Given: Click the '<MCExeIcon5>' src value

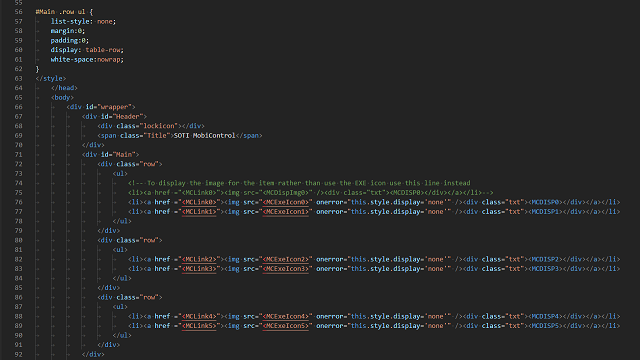Looking at the screenshot, I should click(285, 326).
